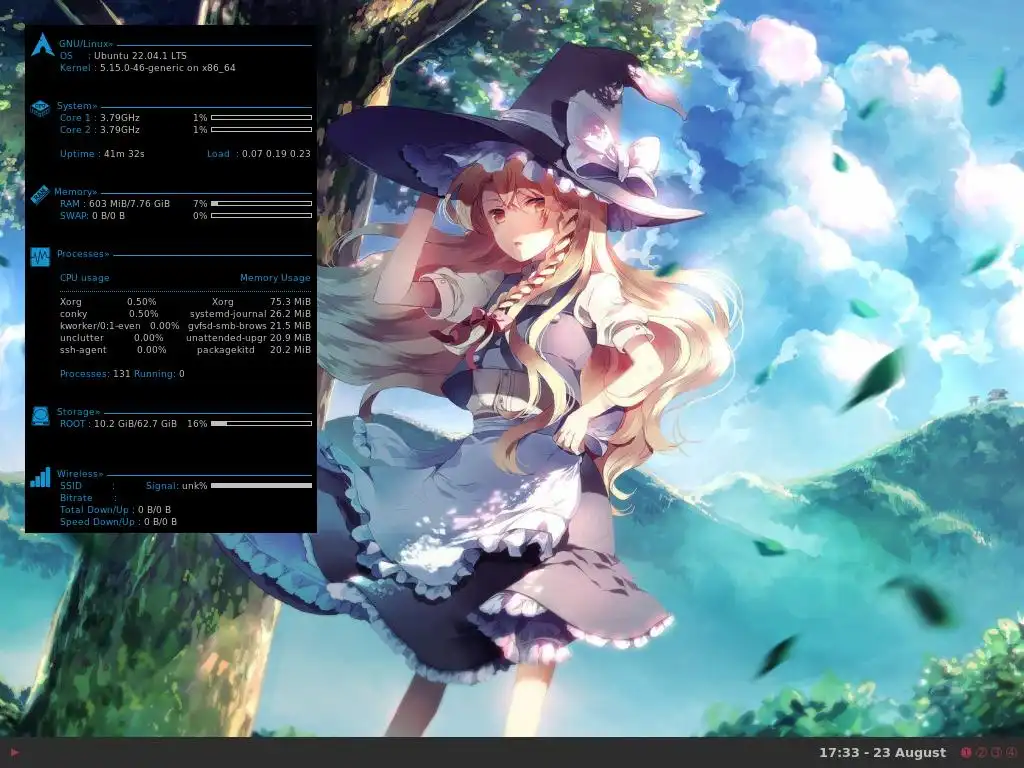Switch to workspace 3 indicator
This screenshot has width=1024, height=768.
pos(996,752)
